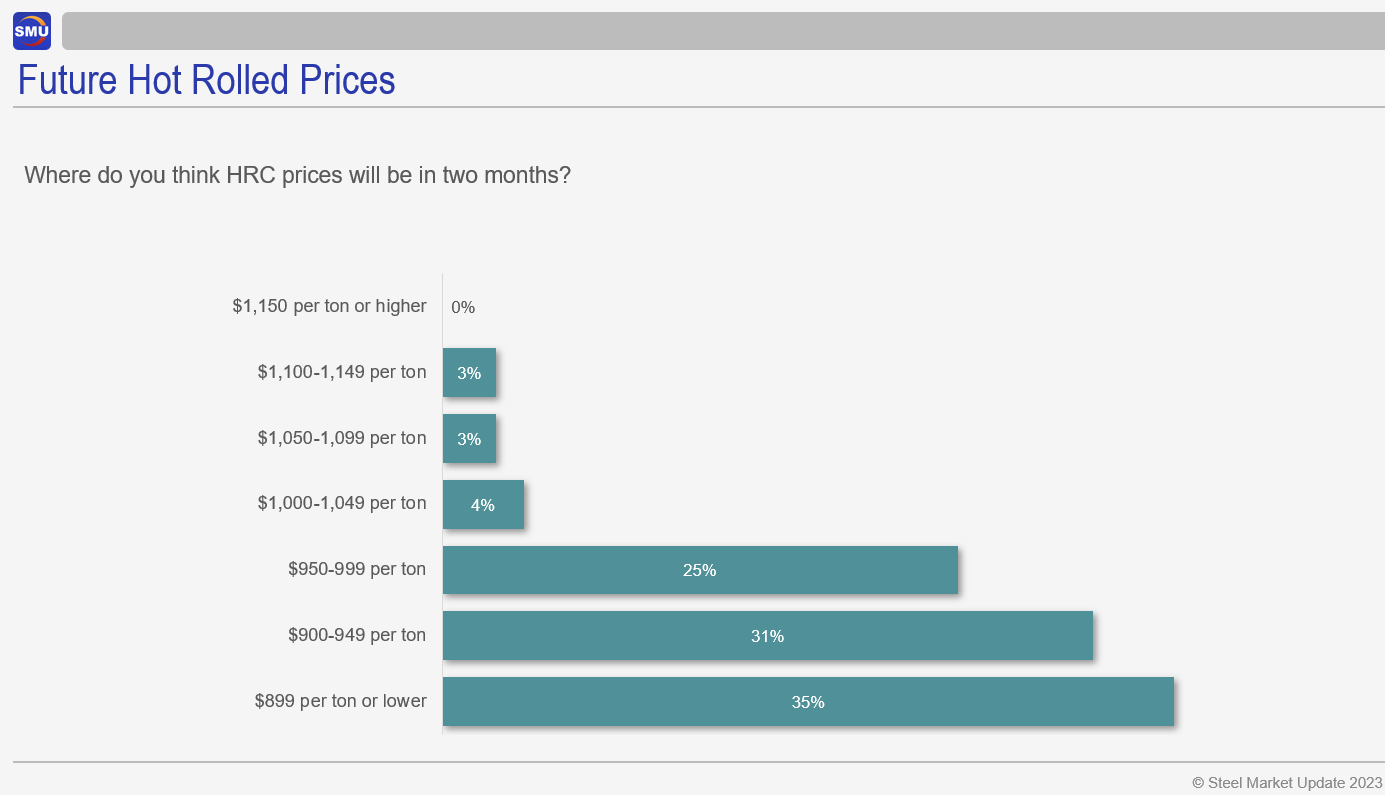Click the 0% value label
1385x795 pixels.
[463, 307]
